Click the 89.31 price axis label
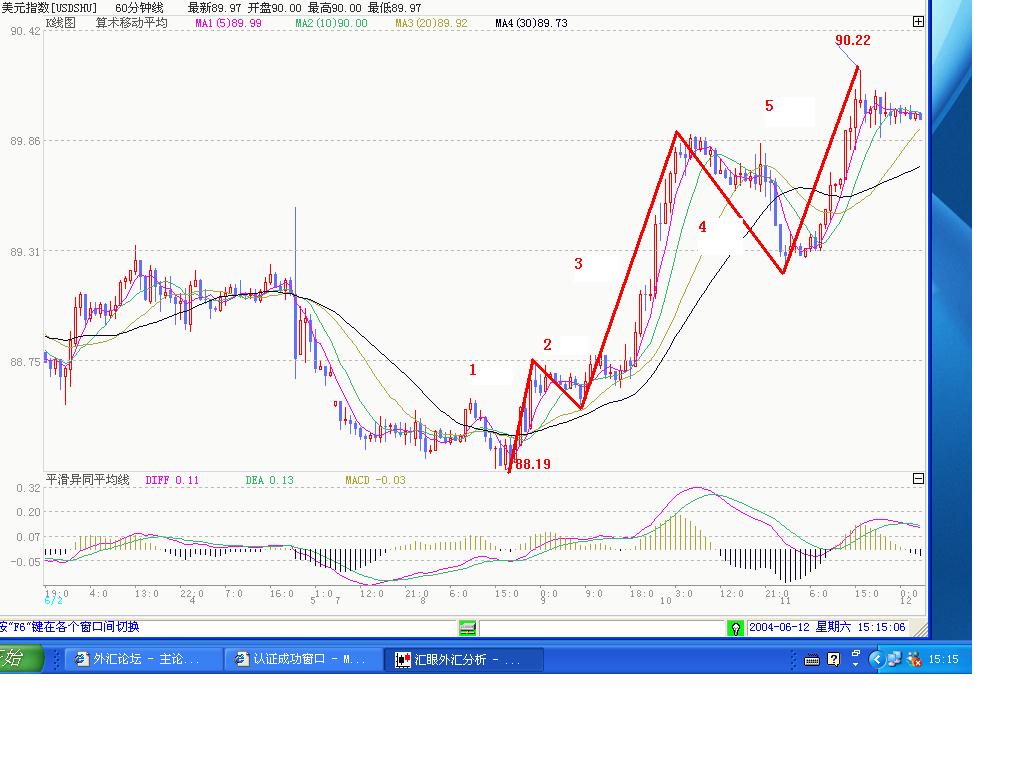 (25, 251)
